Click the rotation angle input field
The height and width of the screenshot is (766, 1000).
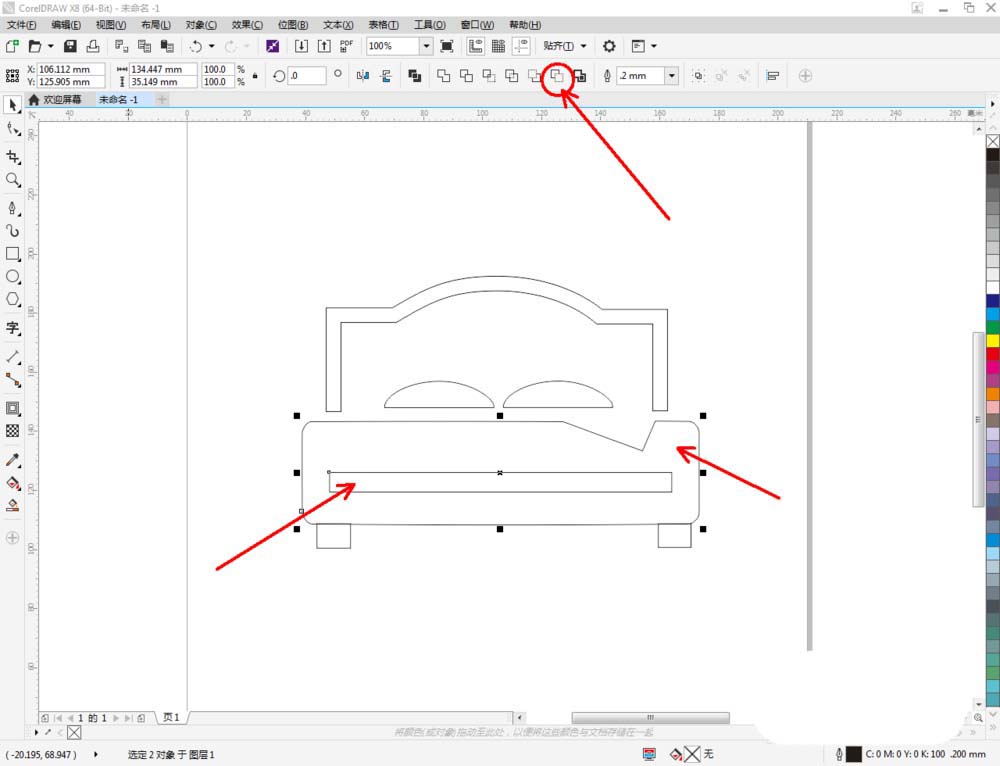[307, 76]
